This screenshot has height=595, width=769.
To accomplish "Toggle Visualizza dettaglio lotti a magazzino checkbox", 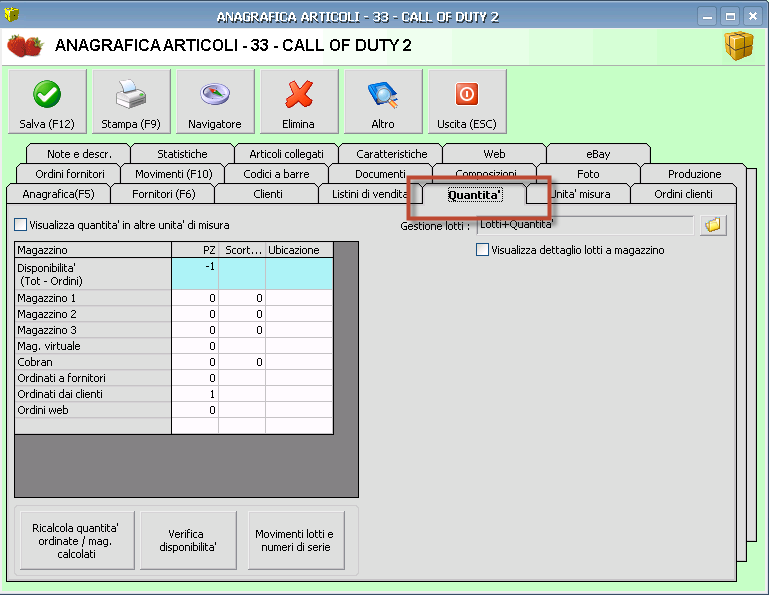I will tap(483, 250).
